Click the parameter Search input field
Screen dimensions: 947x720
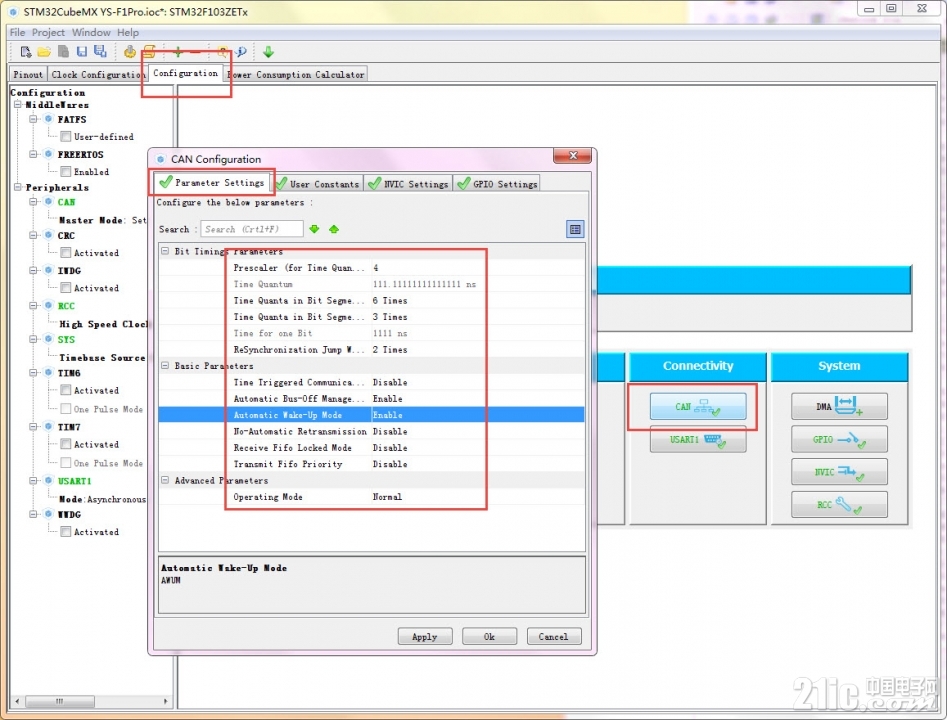[x=251, y=229]
